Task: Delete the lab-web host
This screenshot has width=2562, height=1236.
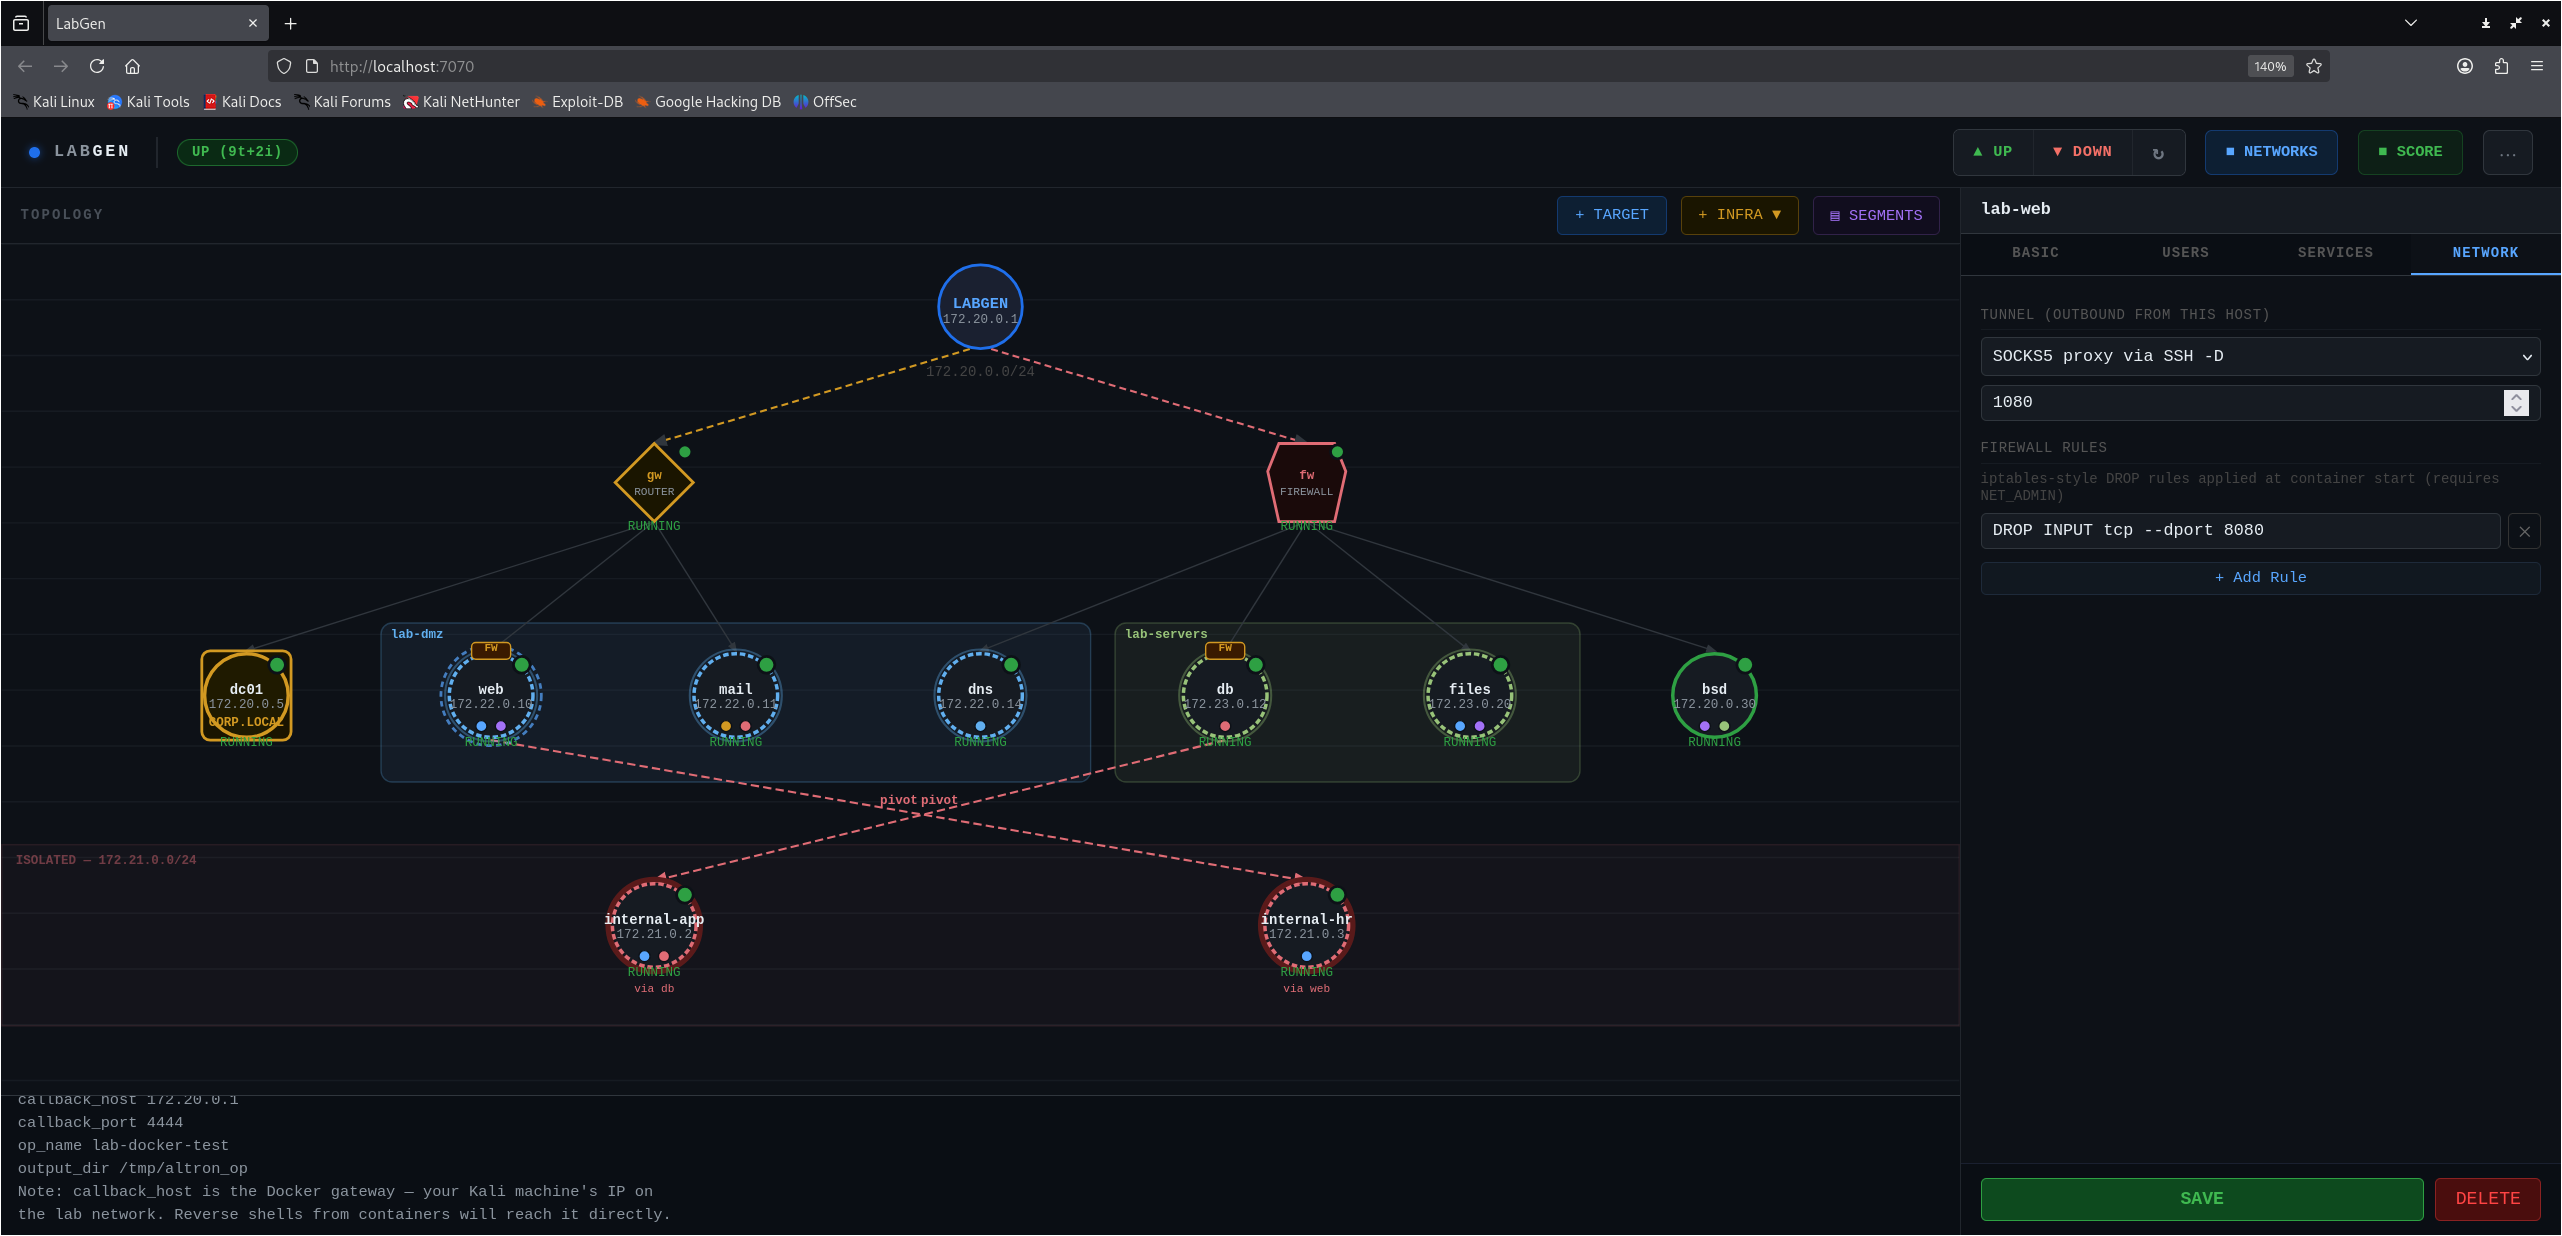Action: (x=2487, y=1199)
